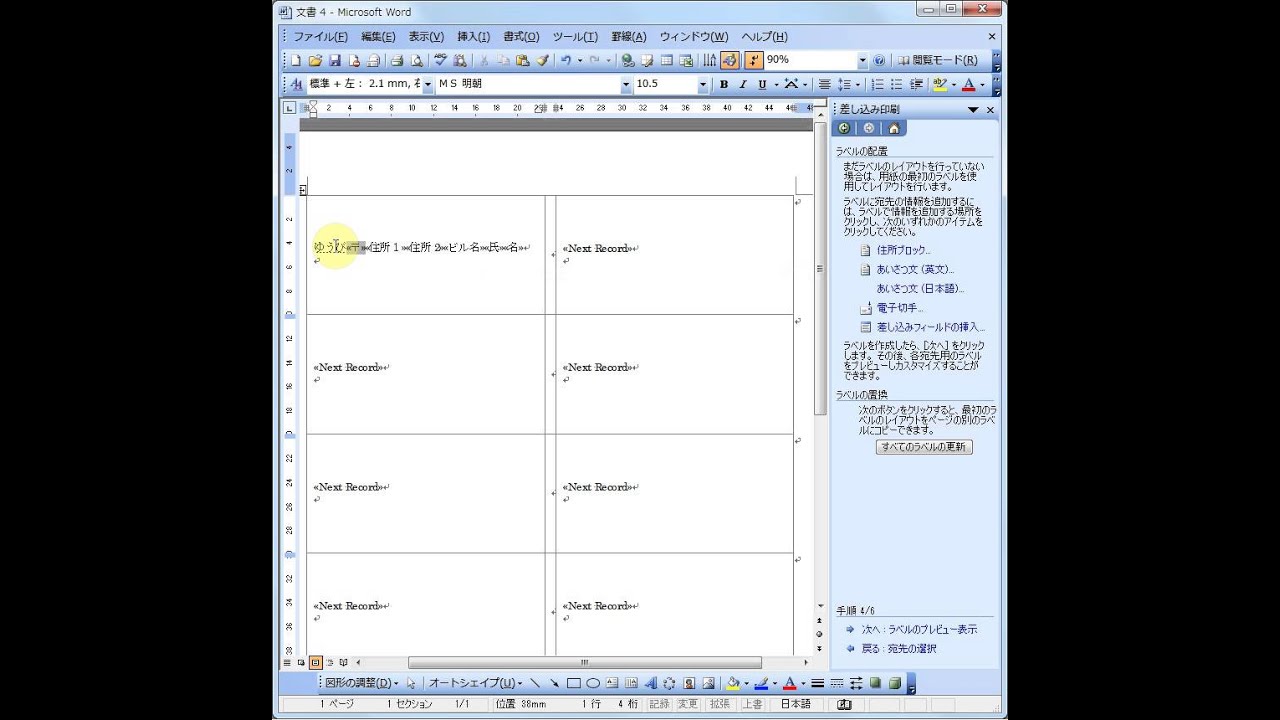Insert hyperlink using toolbar icon
1280x720 pixels.
628,61
